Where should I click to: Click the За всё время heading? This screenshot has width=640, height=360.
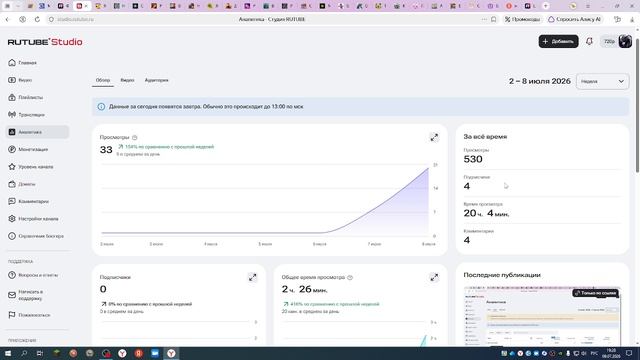485,137
